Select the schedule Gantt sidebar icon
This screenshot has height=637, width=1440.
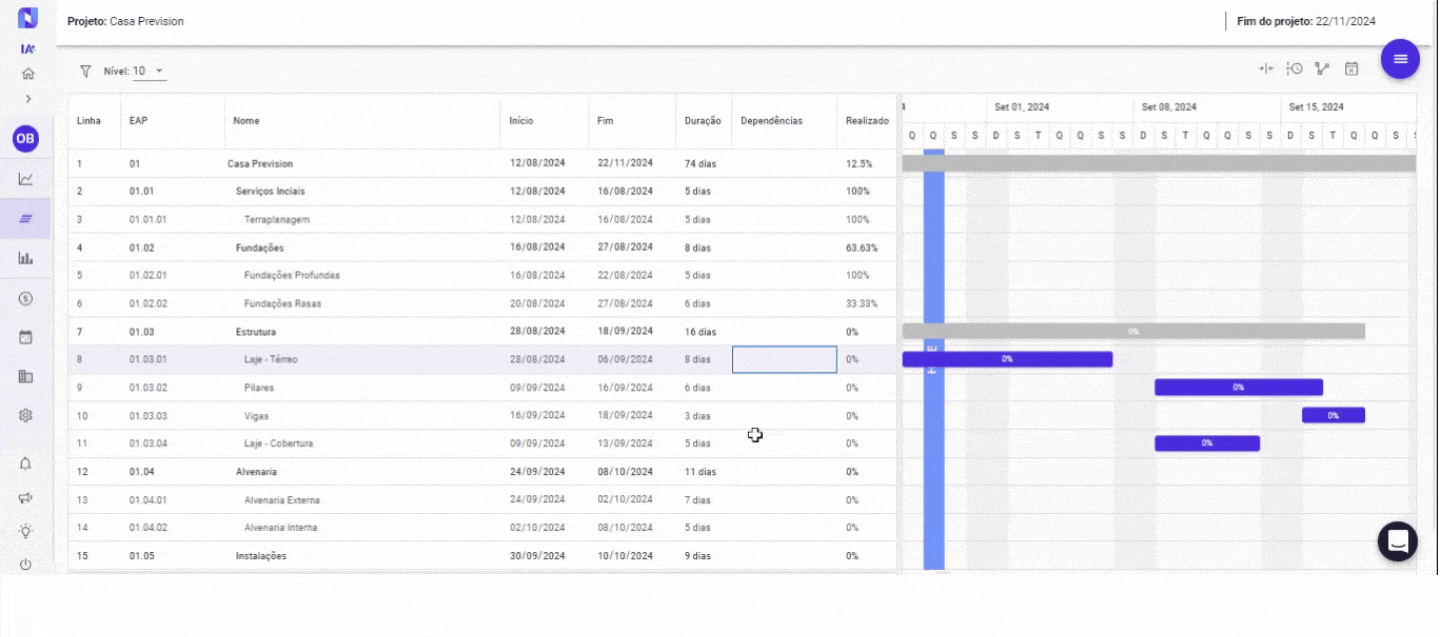pos(26,218)
